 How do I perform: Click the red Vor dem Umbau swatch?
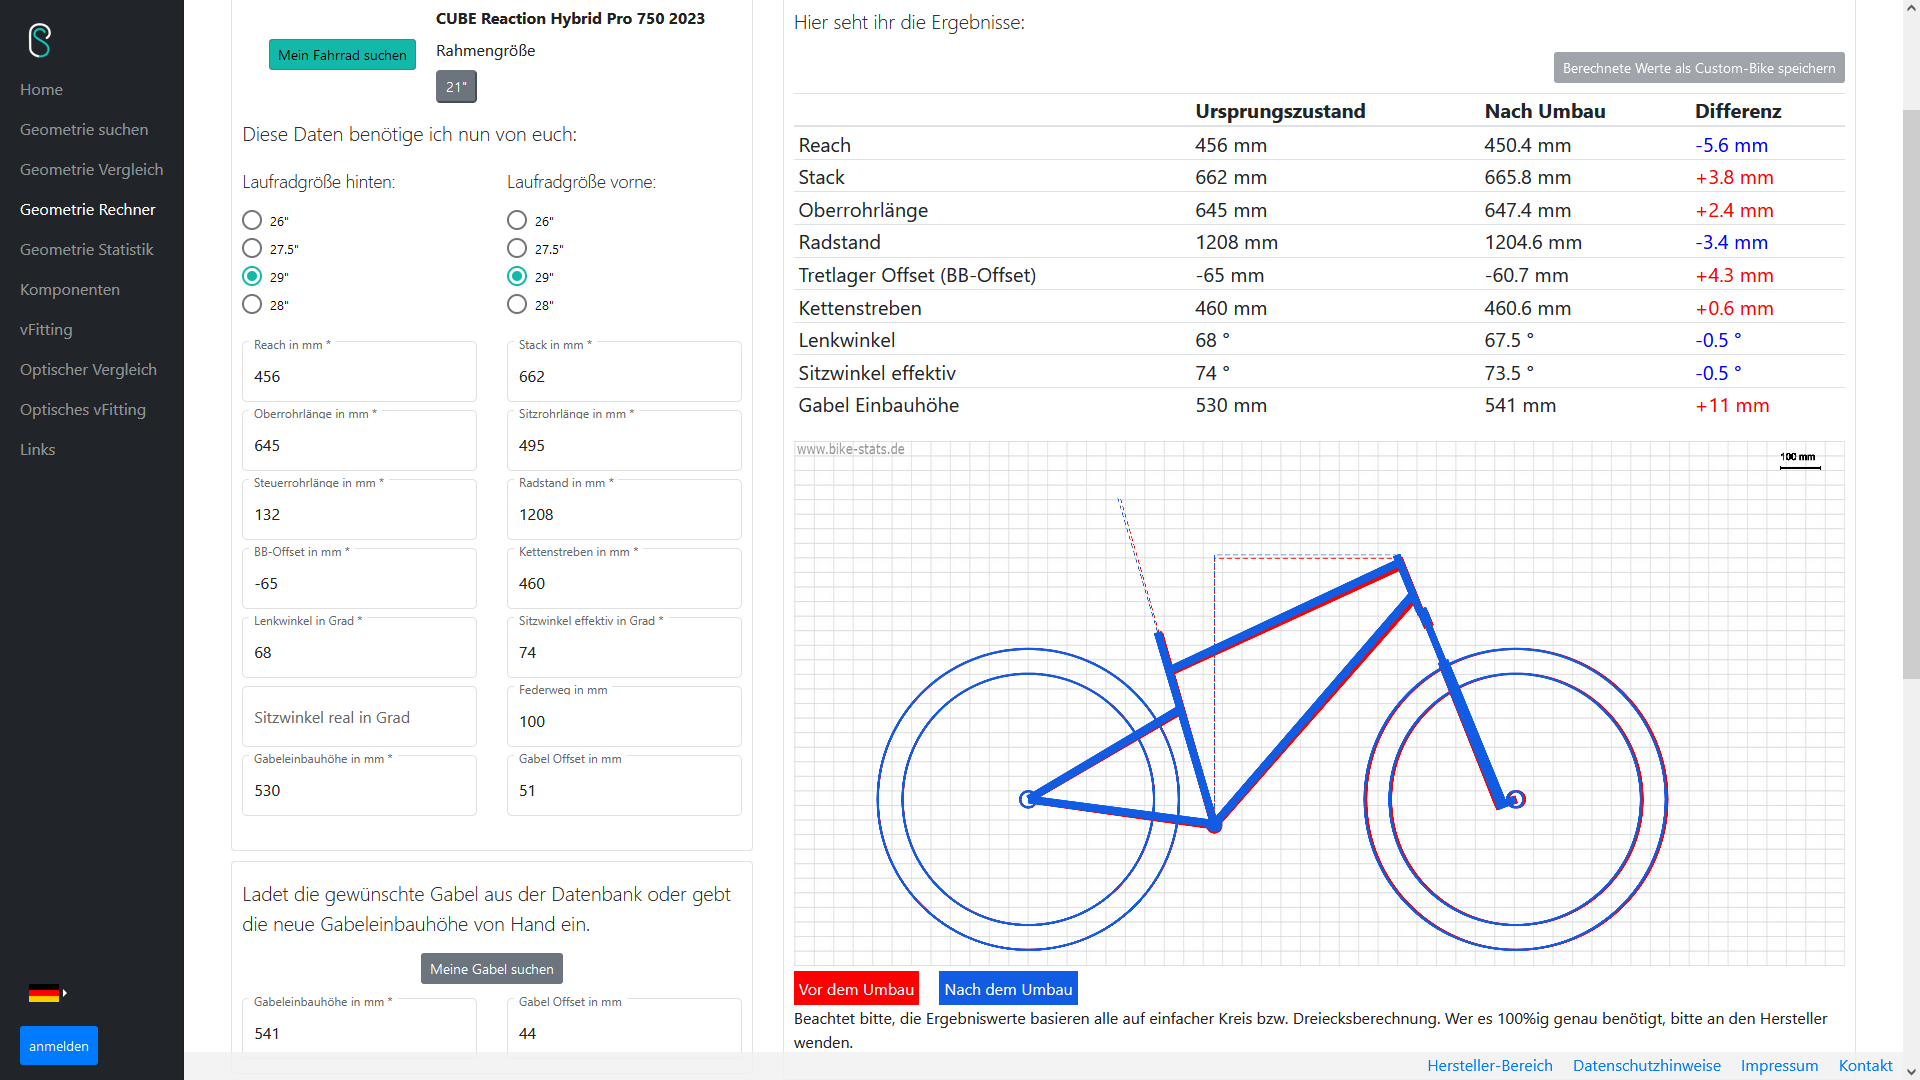856,989
